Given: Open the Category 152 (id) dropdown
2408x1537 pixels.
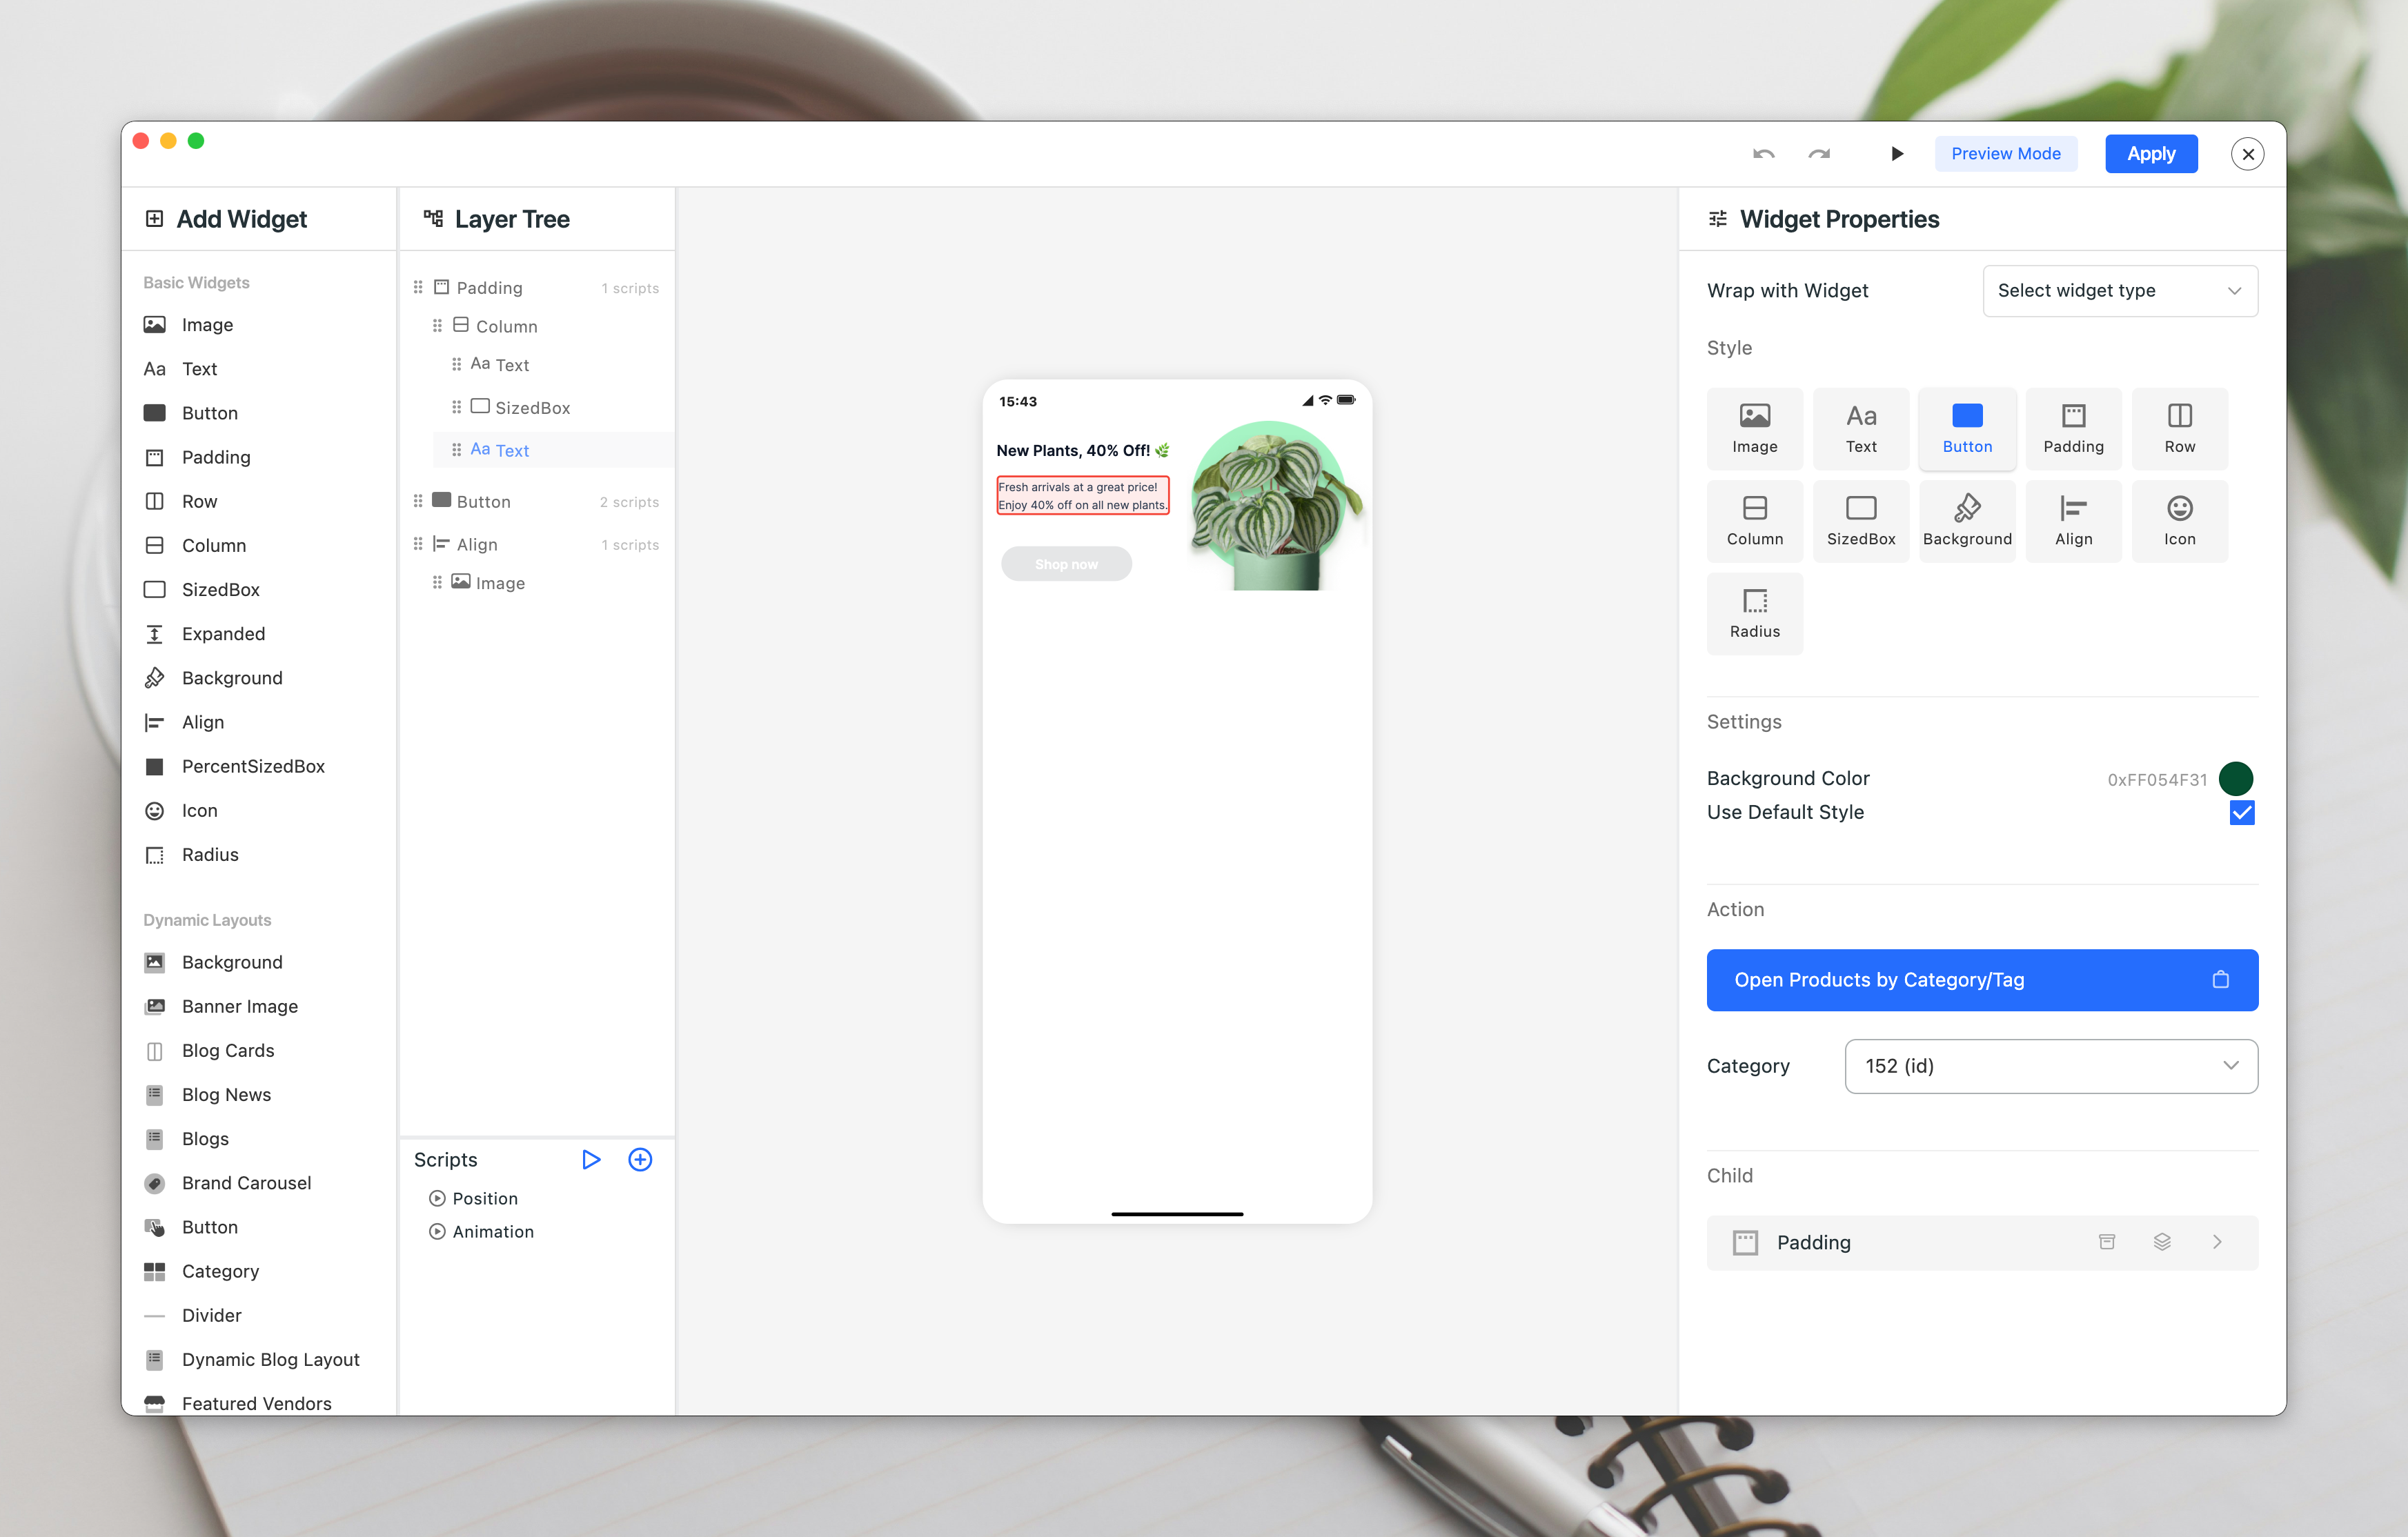Looking at the screenshot, I should (x=2050, y=1066).
